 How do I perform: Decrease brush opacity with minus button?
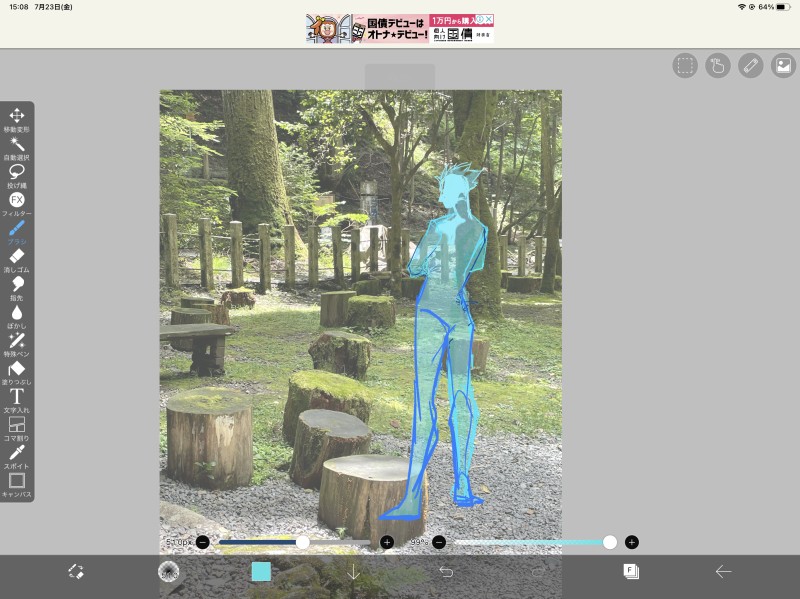click(439, 542)
